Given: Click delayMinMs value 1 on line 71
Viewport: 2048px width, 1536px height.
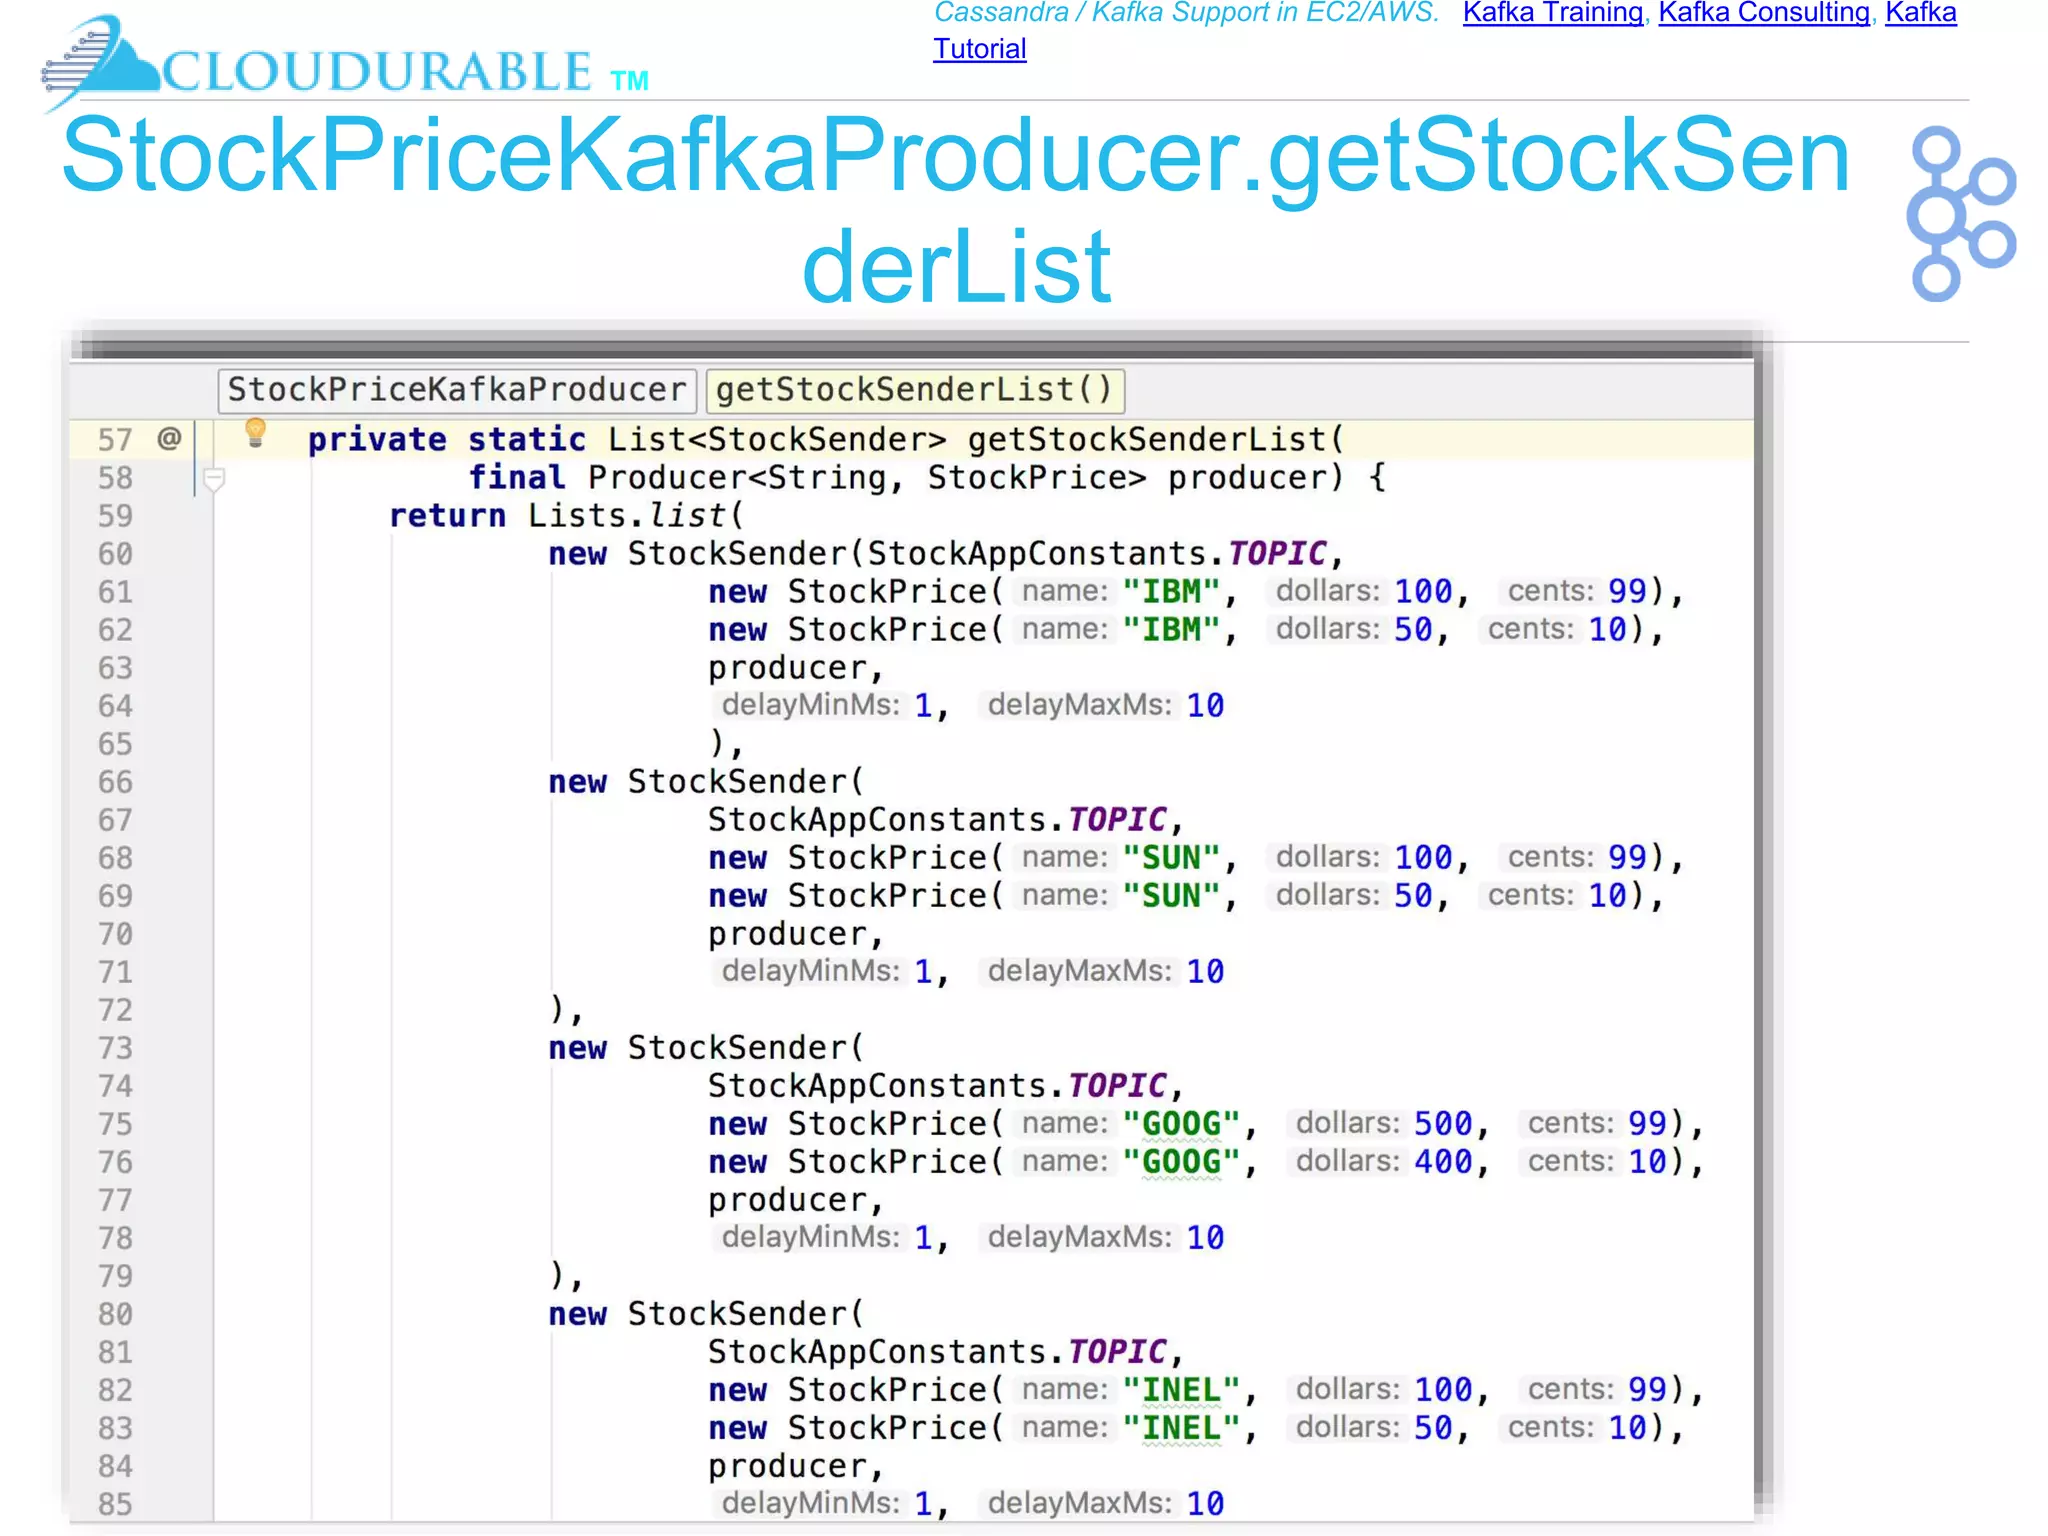Looking at the screenshot, I should click(x=923, y=972).
